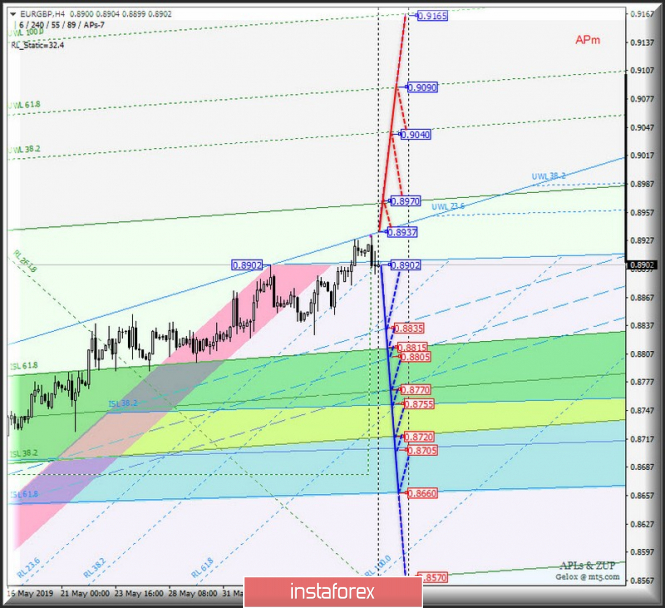Select the 0.8835 red price label
Screen dimensions: 665x608
(409, 329)
